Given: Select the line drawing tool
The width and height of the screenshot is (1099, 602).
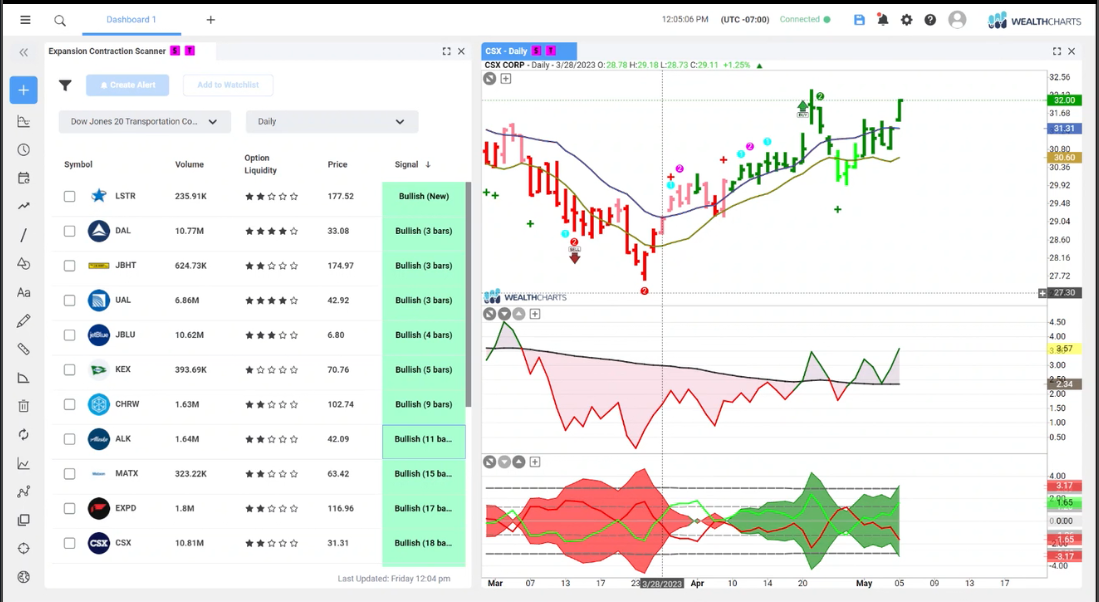Looking at the screenshot, I should [x=23, y=235].
